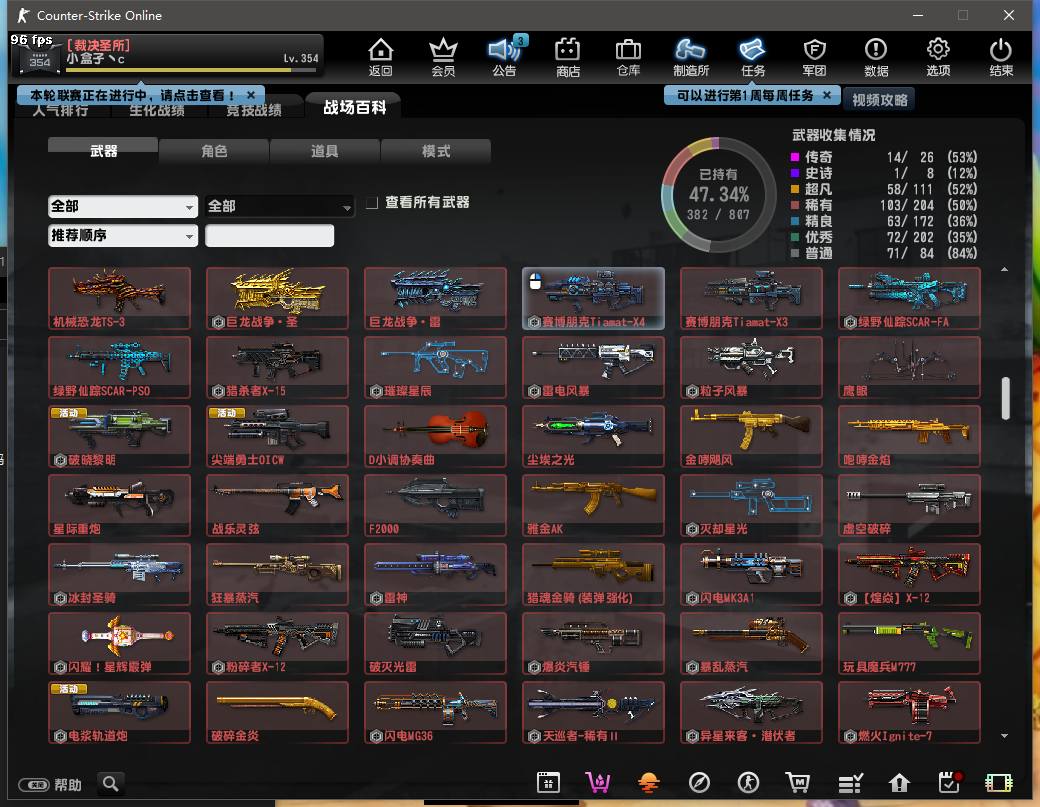Screen dimensions: 1040x807
Task: Click the 返回 home icon
Action: [381, 58]
